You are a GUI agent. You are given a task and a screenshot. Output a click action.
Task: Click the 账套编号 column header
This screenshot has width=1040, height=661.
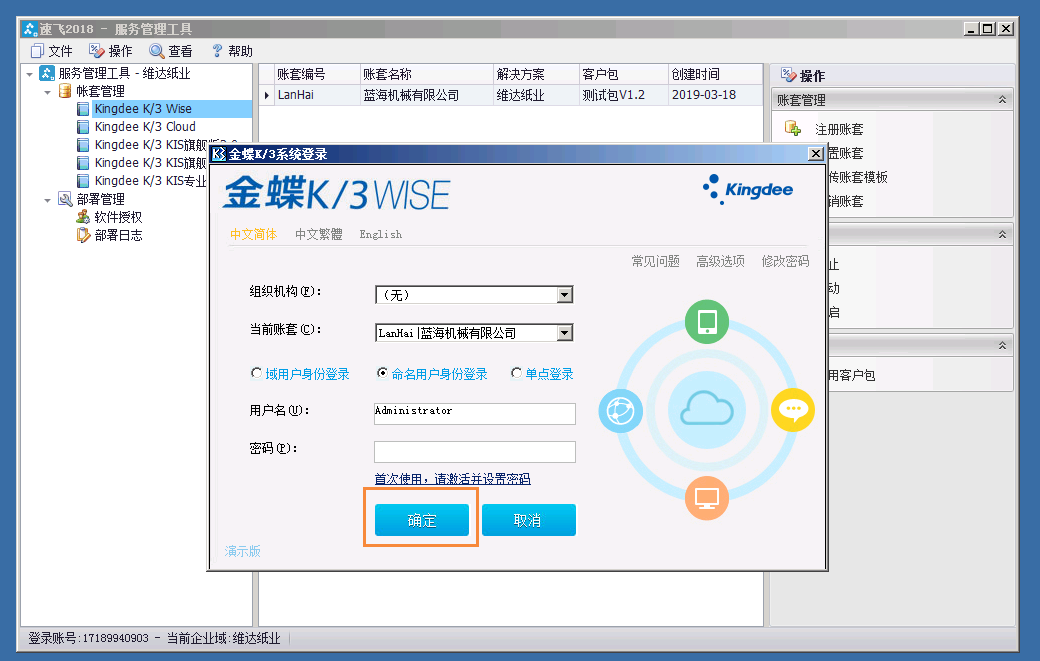(x=317, y=74)
